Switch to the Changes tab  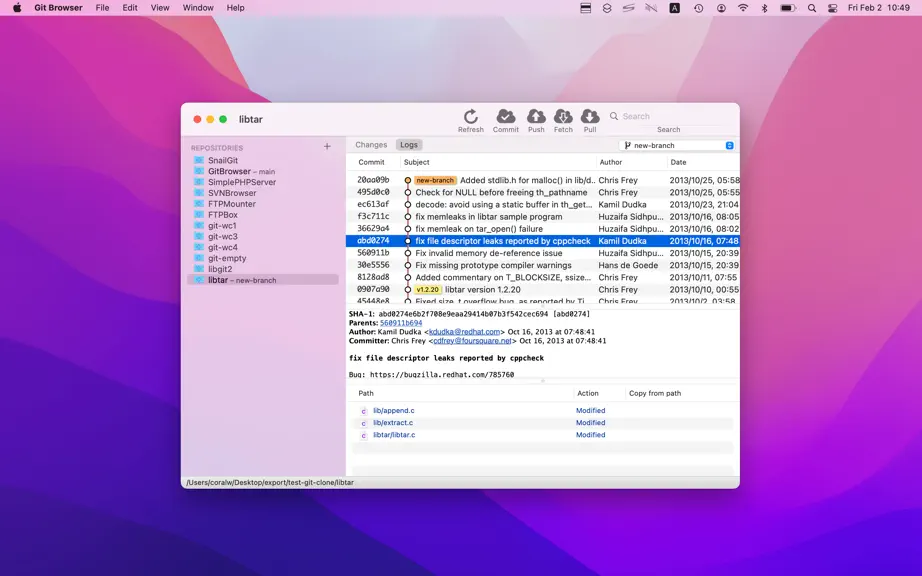[371, 145]
